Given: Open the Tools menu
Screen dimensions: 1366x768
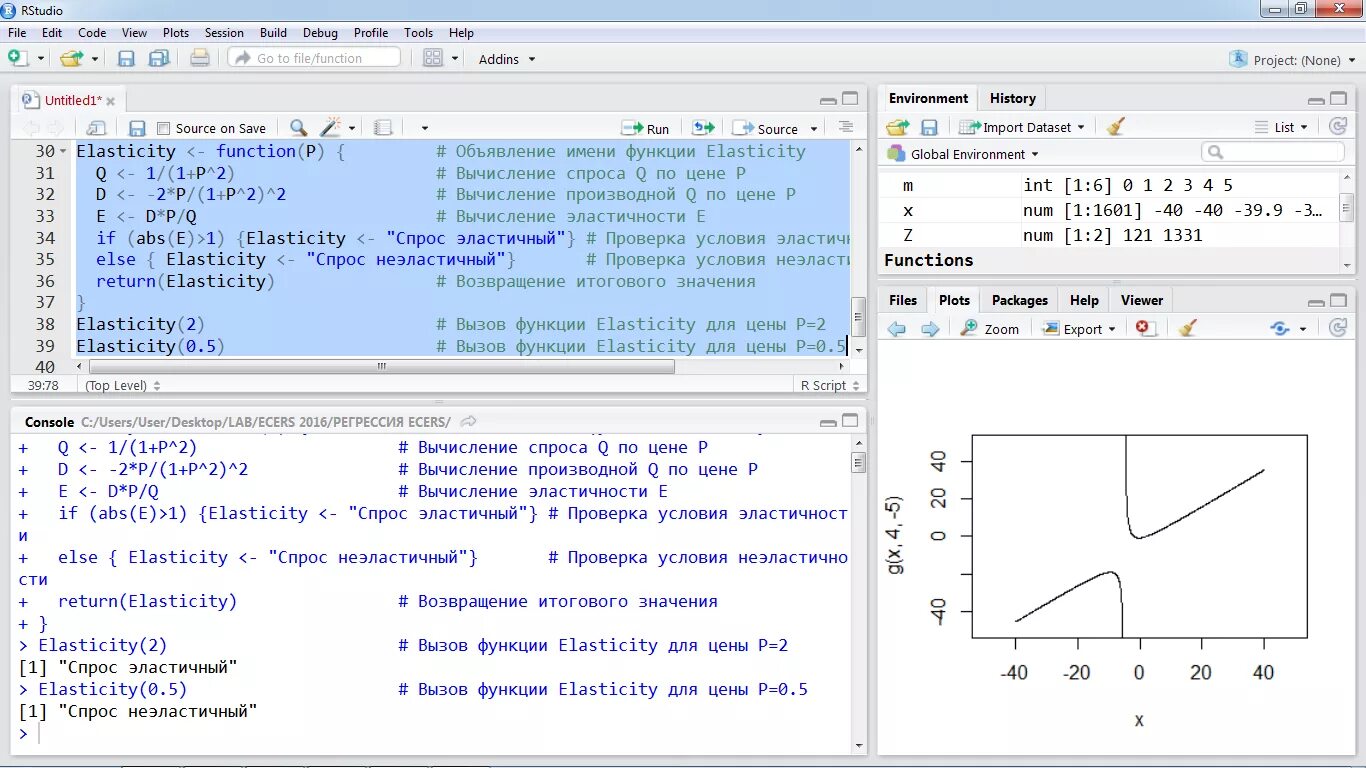Looking at the screenshot, I should pyautogui.click(x=419, y=33).
